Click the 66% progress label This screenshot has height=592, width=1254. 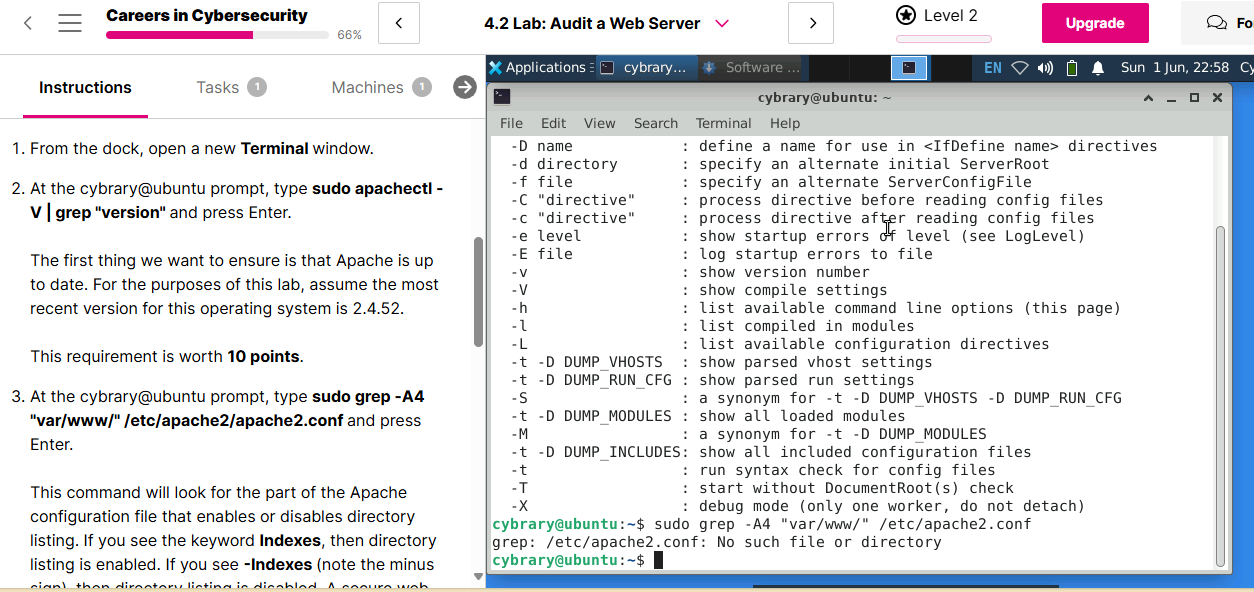[x=349, y=35]
